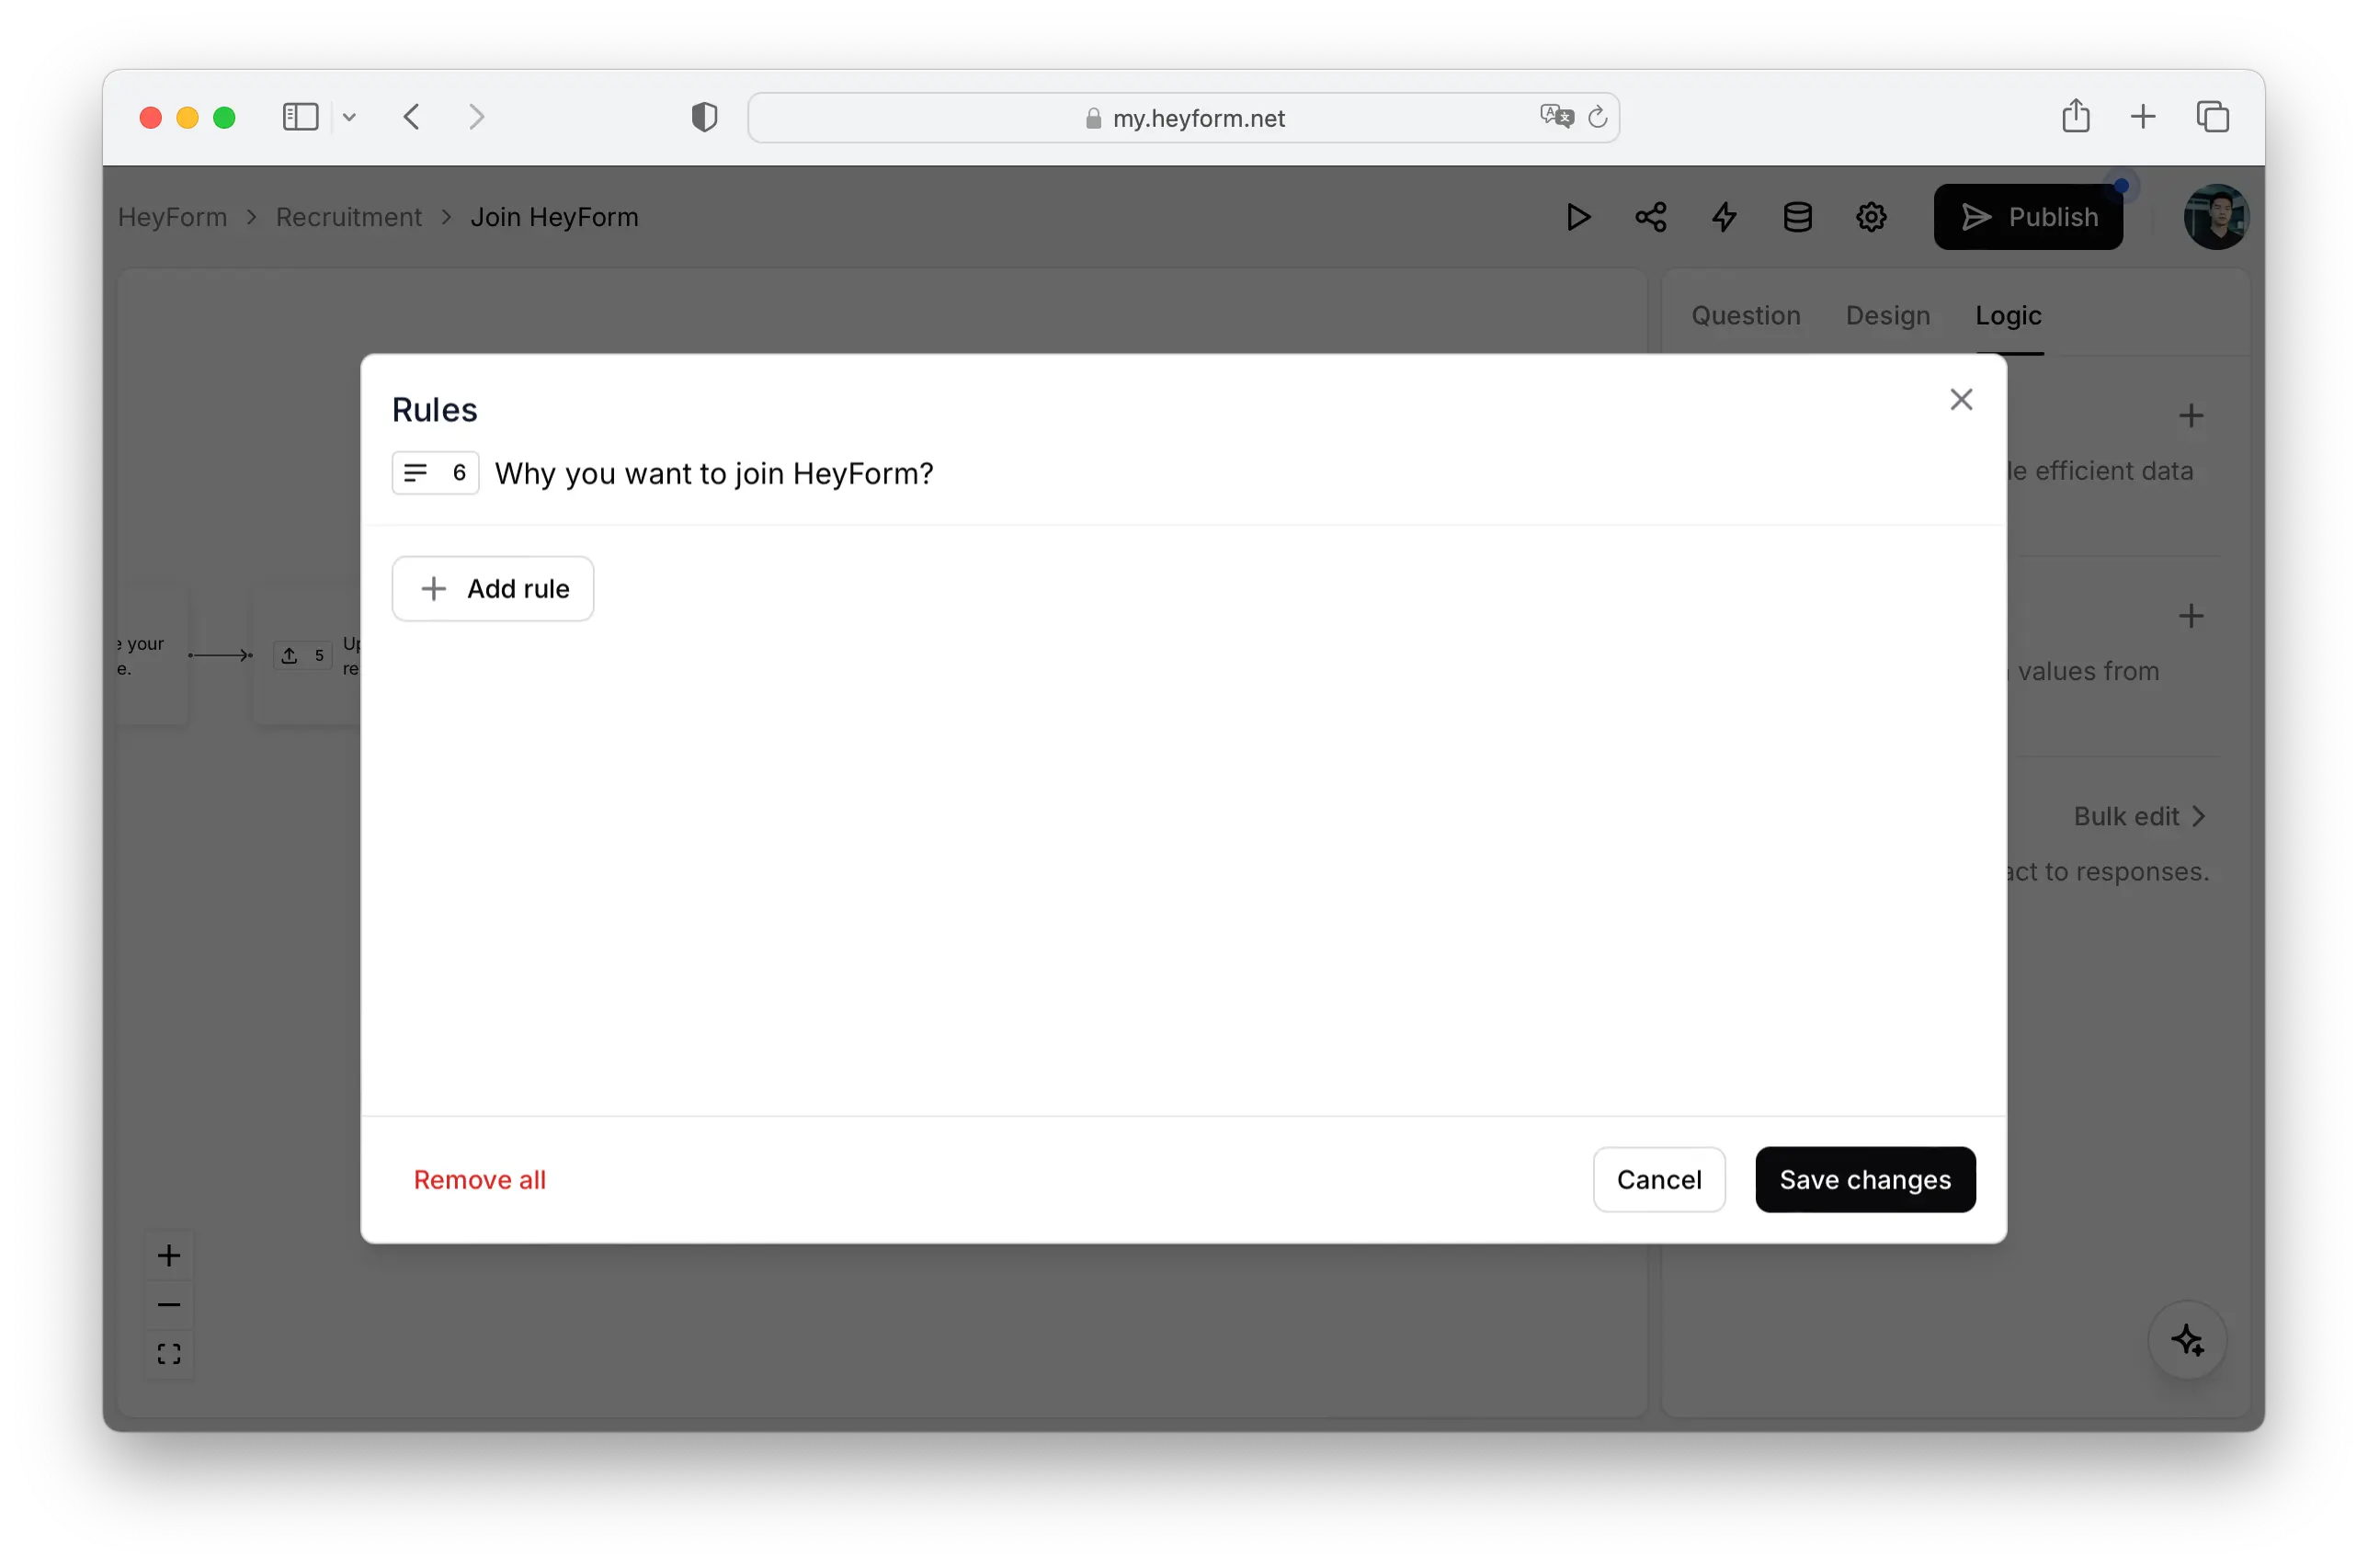The width and height of the screenshot is (2368, 1568).
Task: Click Remove all rules link
Action: (480, 1179)
